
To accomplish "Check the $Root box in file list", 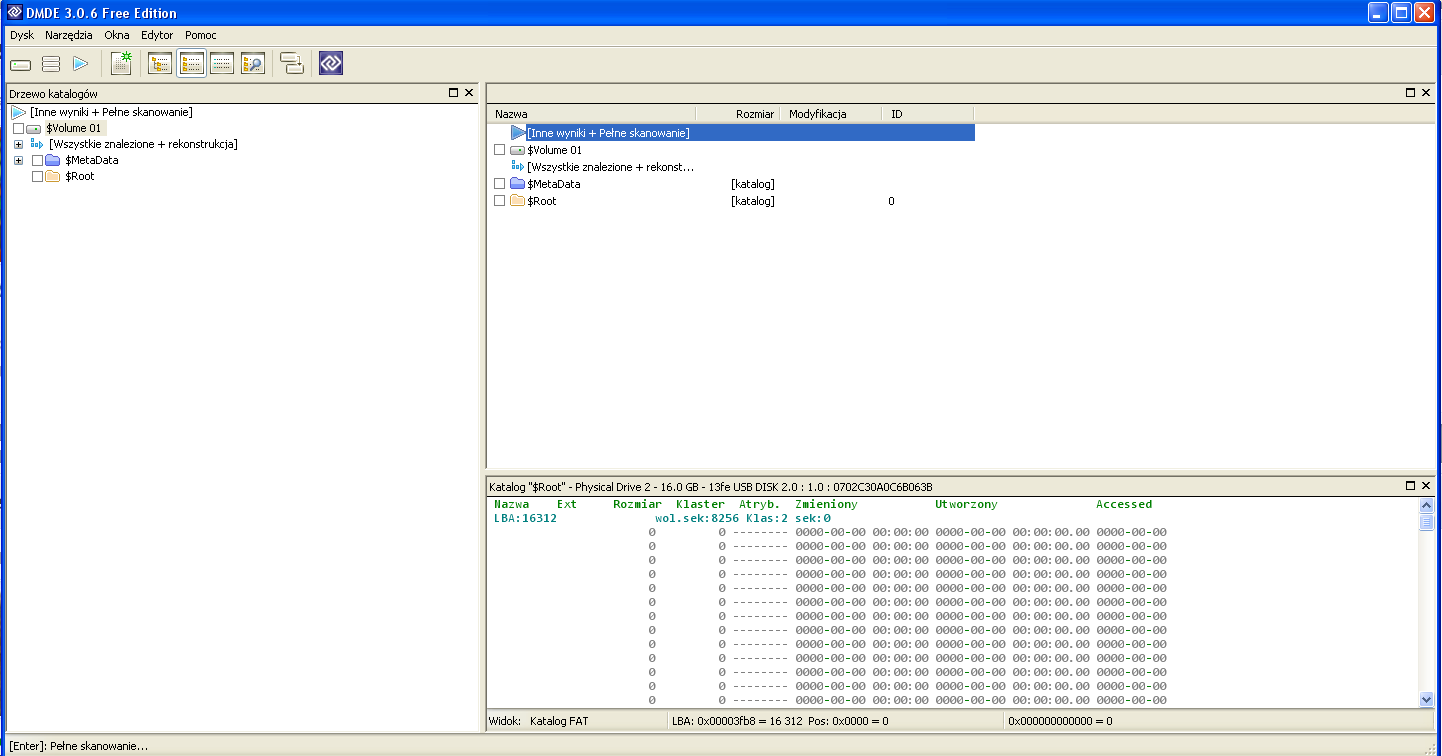I will tap(500, 201).
